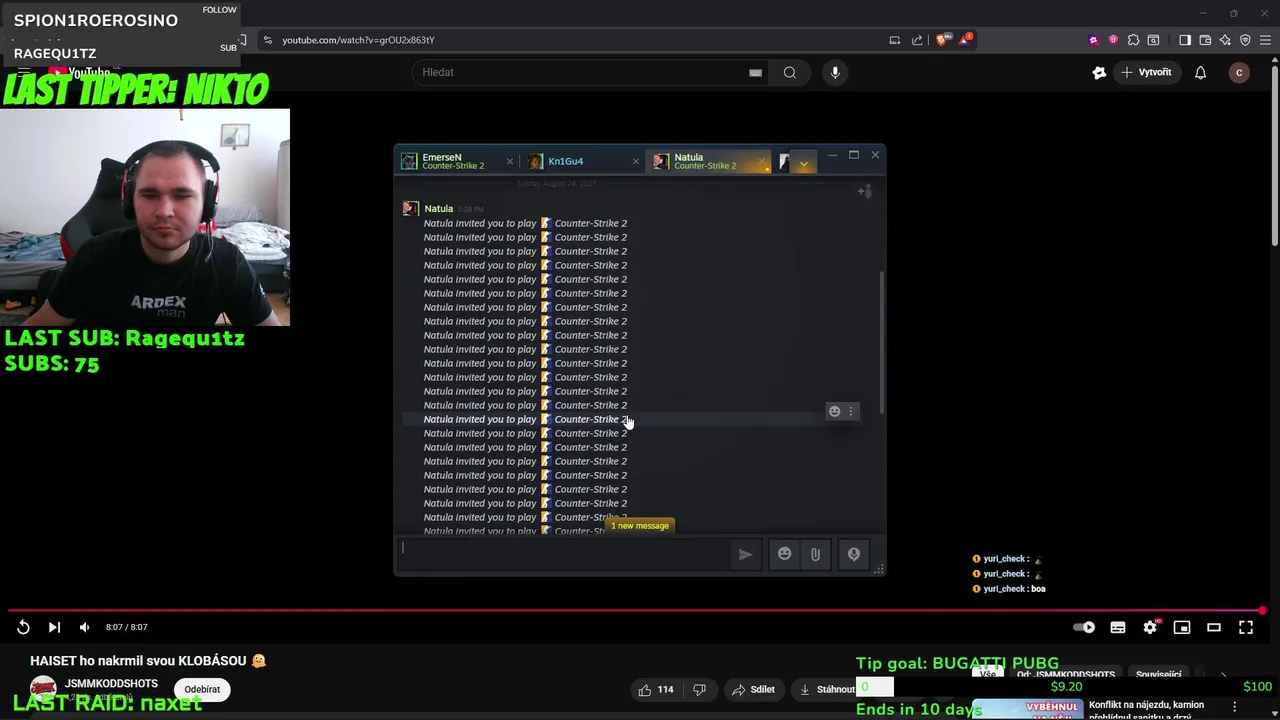Mute the YouTube player volume
This screenshot has width=1280, height=720.
(84, 627)
